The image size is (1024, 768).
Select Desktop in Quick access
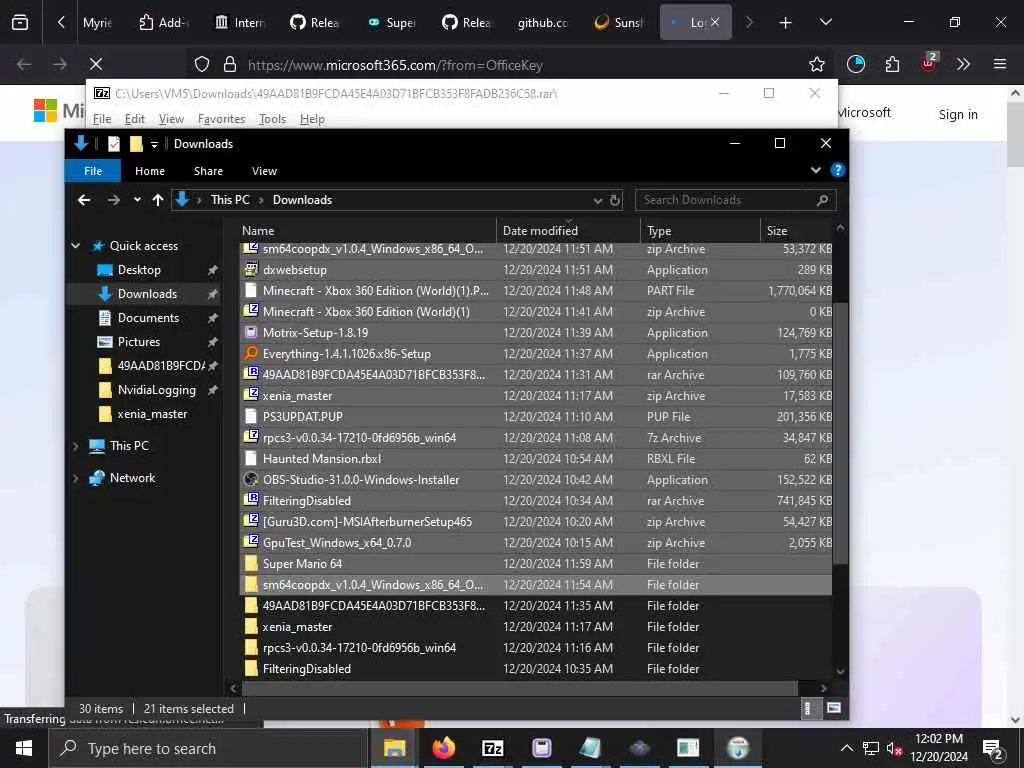click(139, 270)
